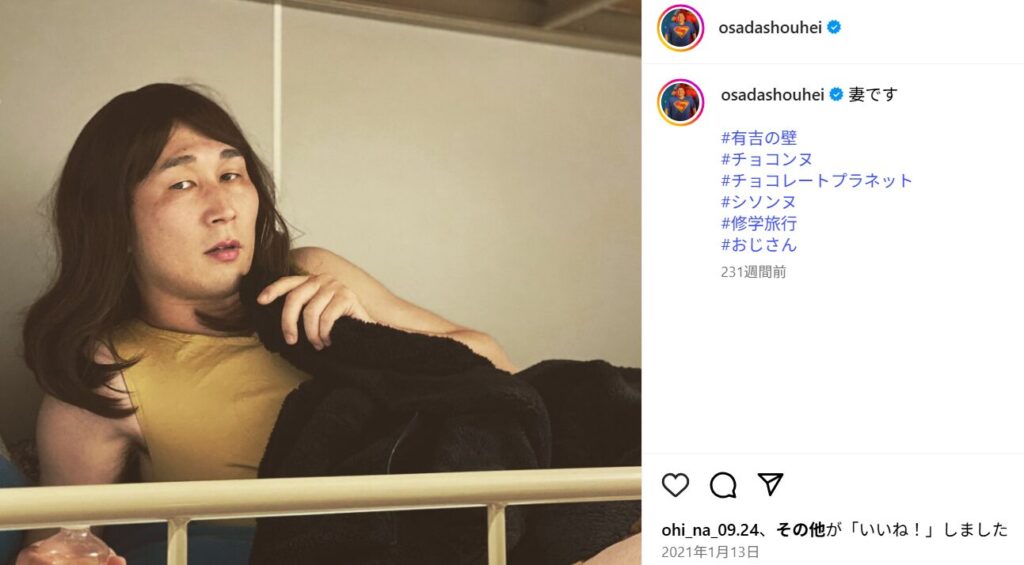Open the header profile avatar

(x=680, y=27)
